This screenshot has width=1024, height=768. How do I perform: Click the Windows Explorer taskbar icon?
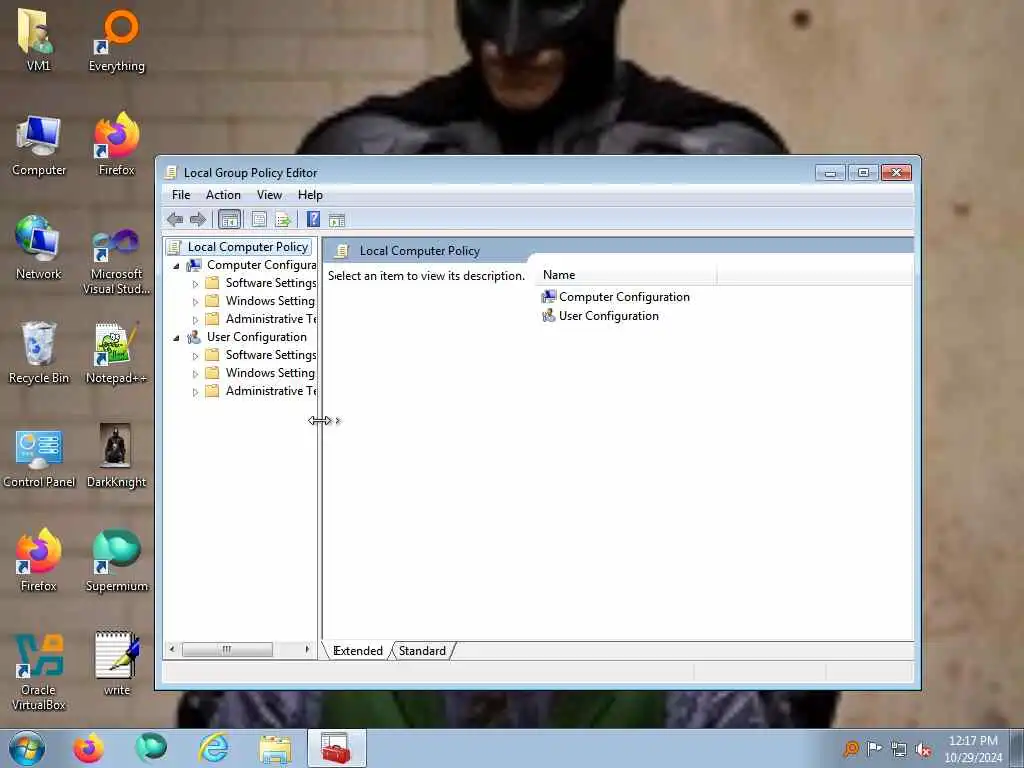point(276,748)
